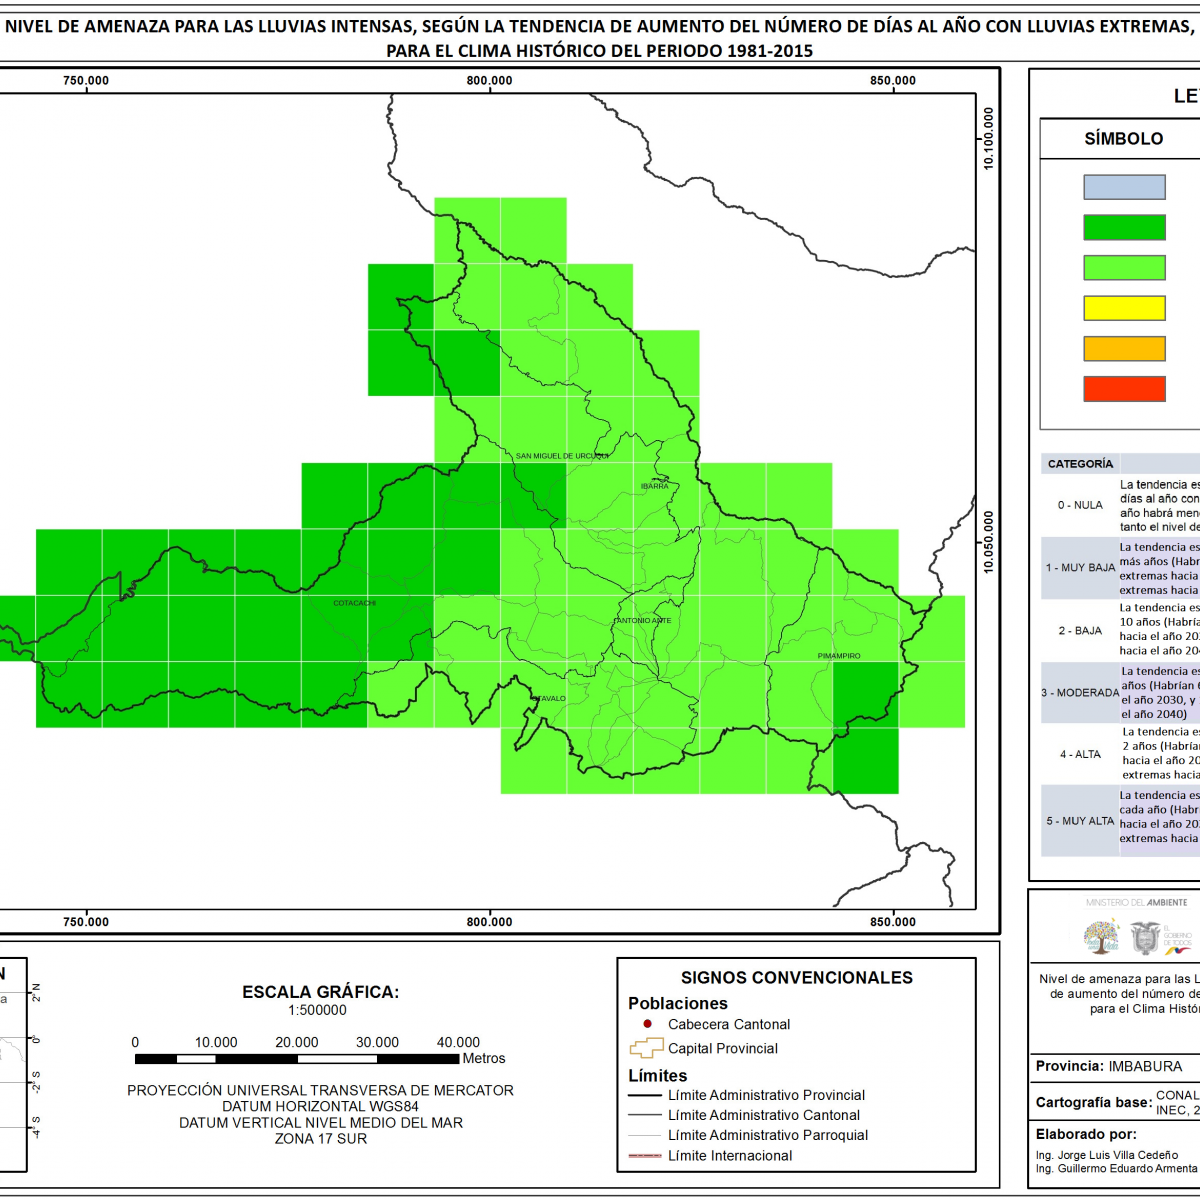Click the '4 - ALTA' category row
Image resolution: width=1200 pixels, height=1200 pixels.
1121,755
